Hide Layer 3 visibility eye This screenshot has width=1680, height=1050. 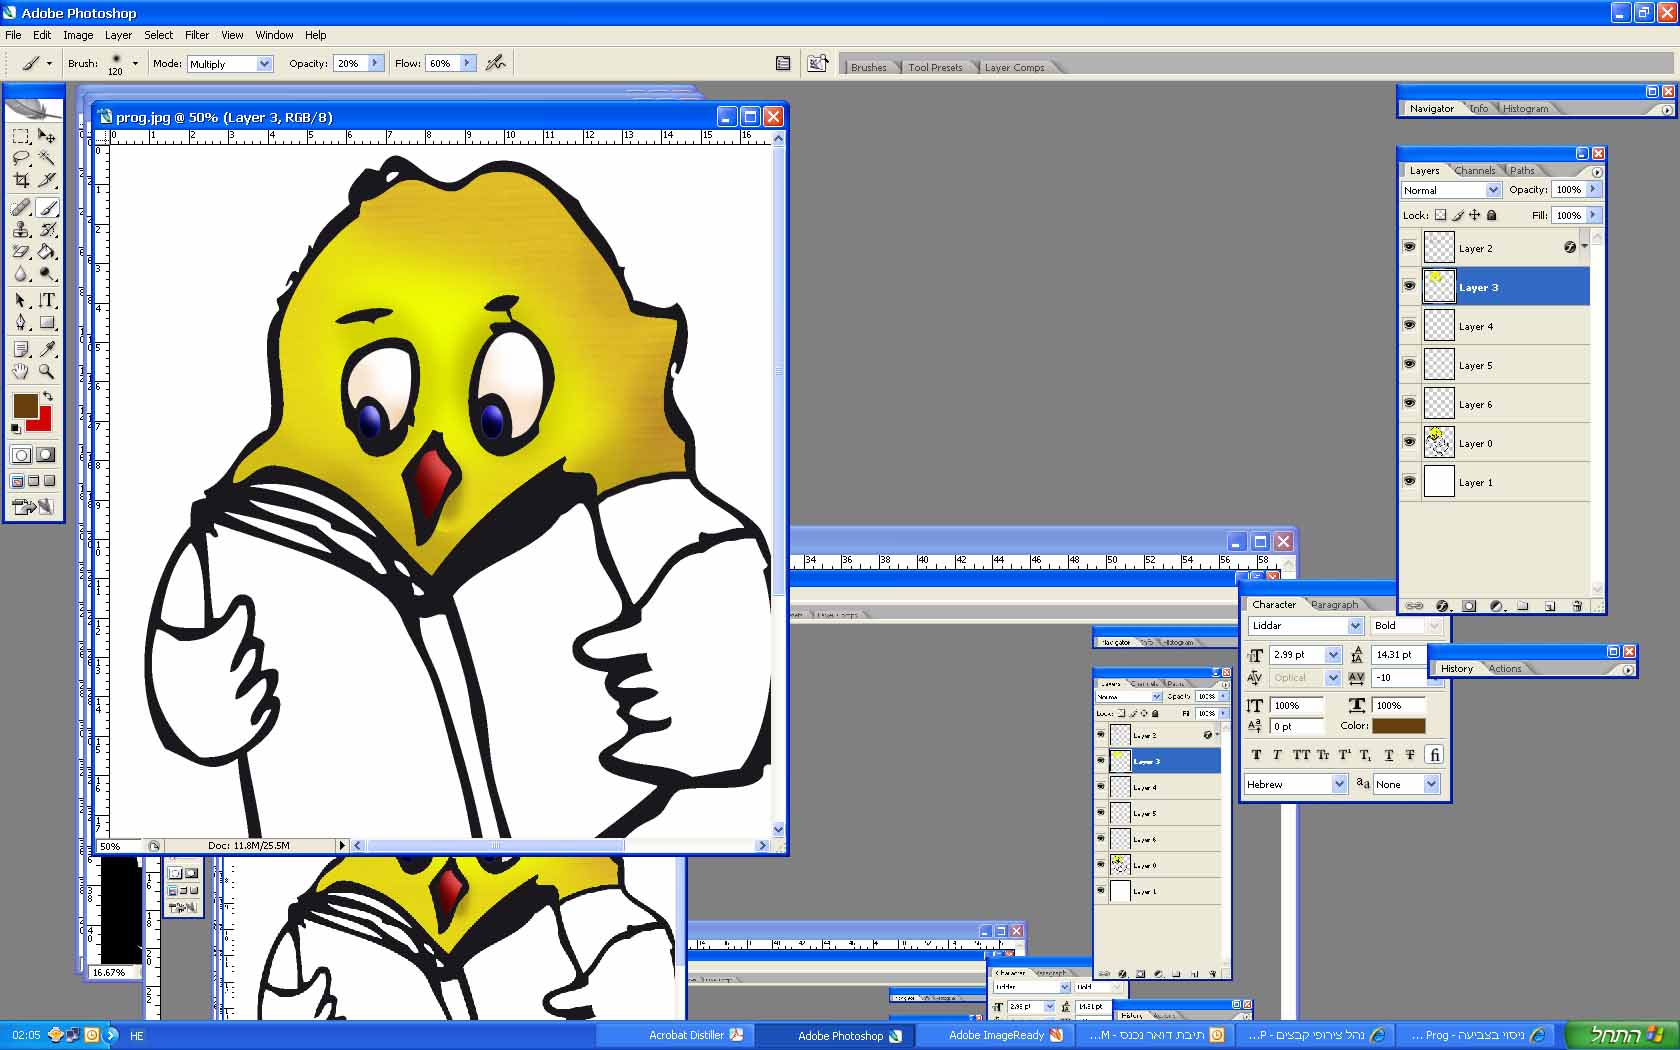click(x=1410, y=286)
